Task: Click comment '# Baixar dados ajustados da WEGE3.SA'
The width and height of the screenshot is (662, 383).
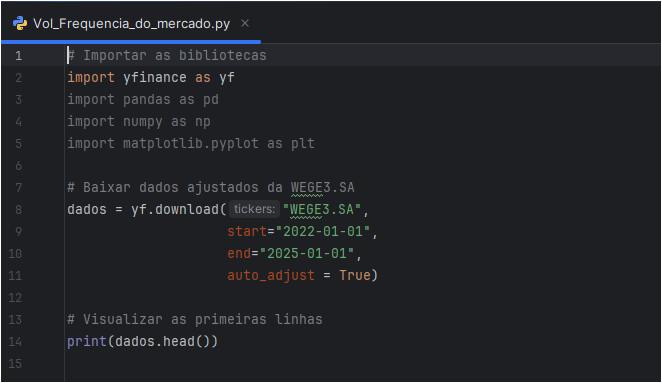Action: click(211, 187)
